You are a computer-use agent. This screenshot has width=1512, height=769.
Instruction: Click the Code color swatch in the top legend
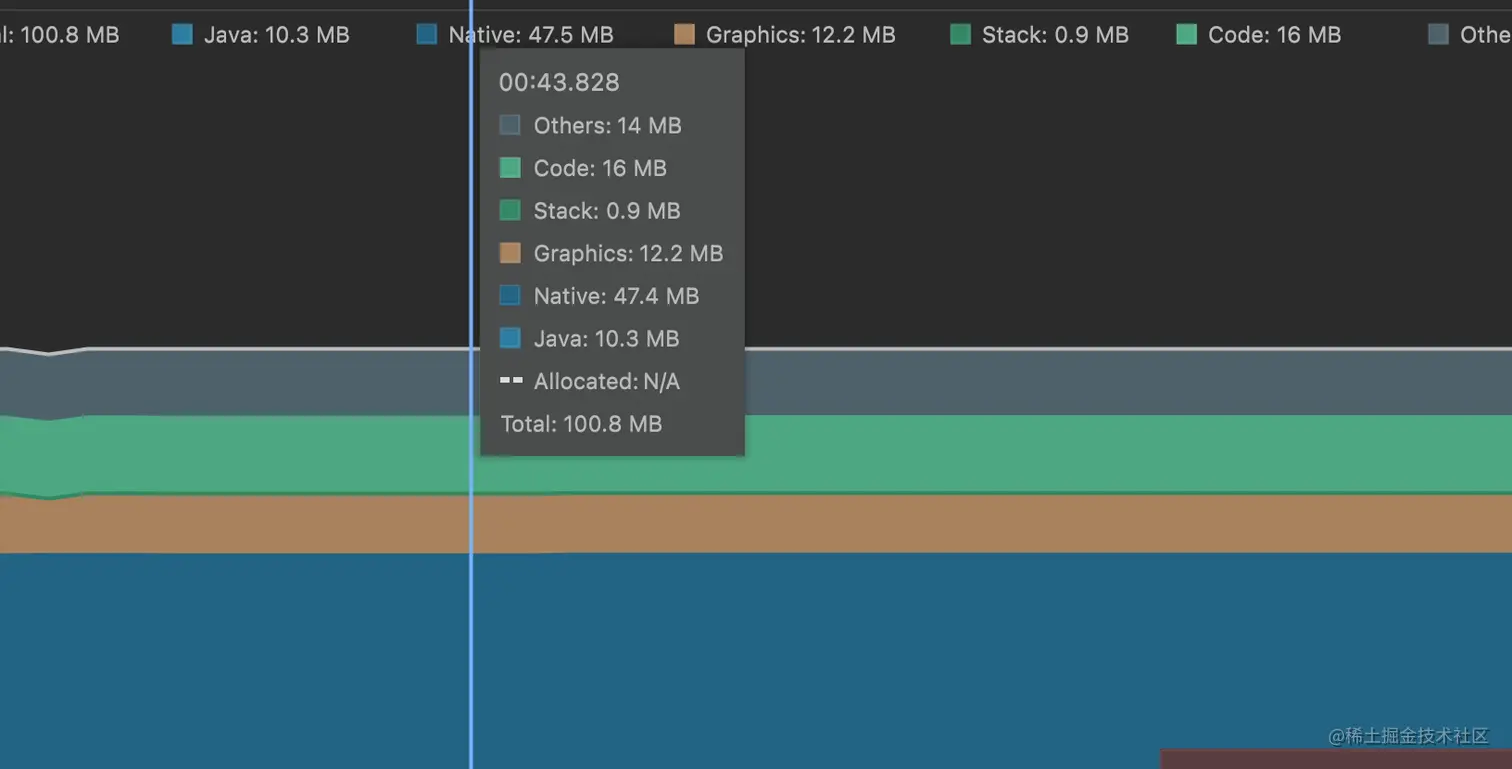[1186, 35]
